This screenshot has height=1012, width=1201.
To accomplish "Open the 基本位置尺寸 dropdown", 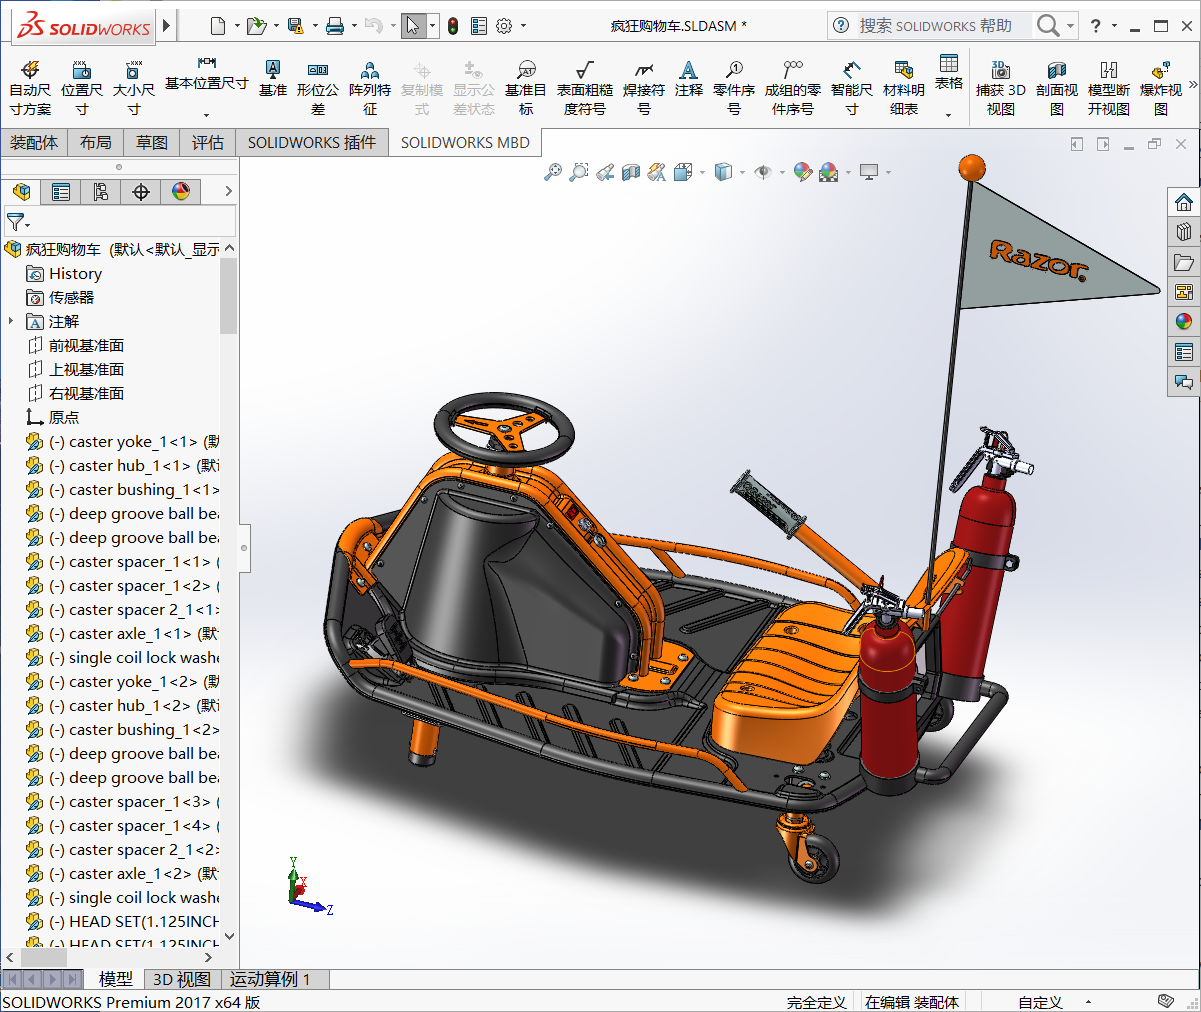I will [x=206, y=114].
